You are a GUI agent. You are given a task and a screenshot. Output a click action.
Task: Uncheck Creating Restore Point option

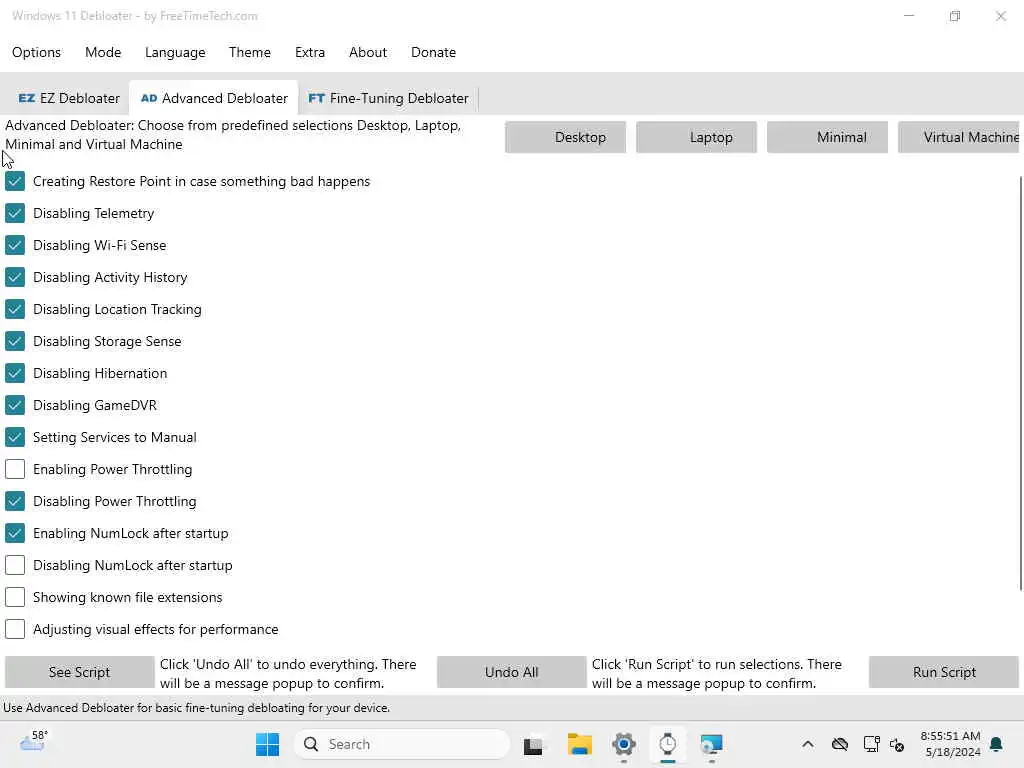14,181
